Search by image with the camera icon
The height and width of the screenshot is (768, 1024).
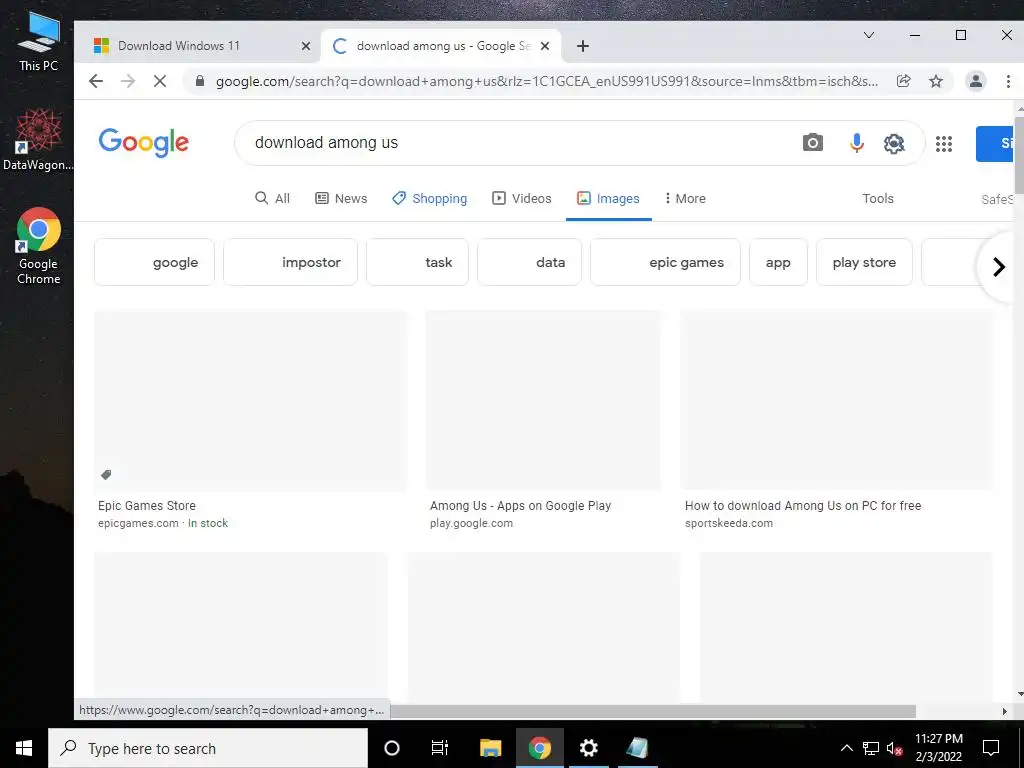812,142
